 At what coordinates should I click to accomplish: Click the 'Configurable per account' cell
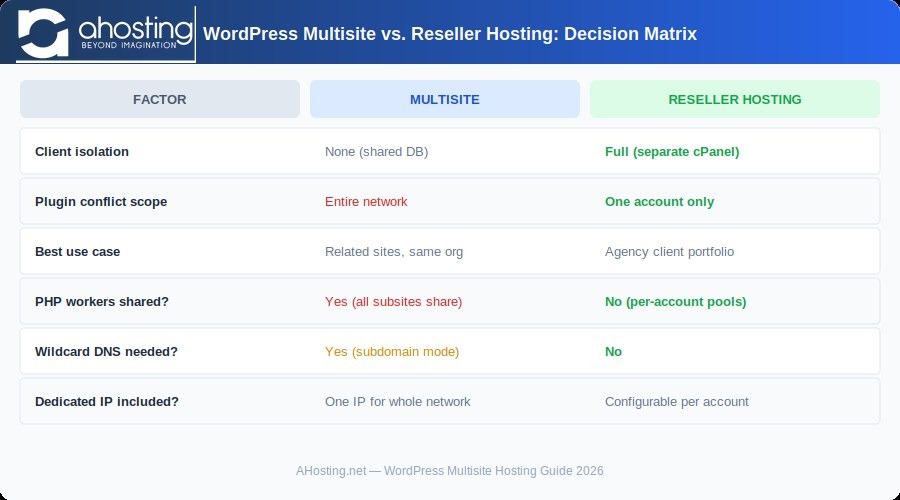pos(677,401)
